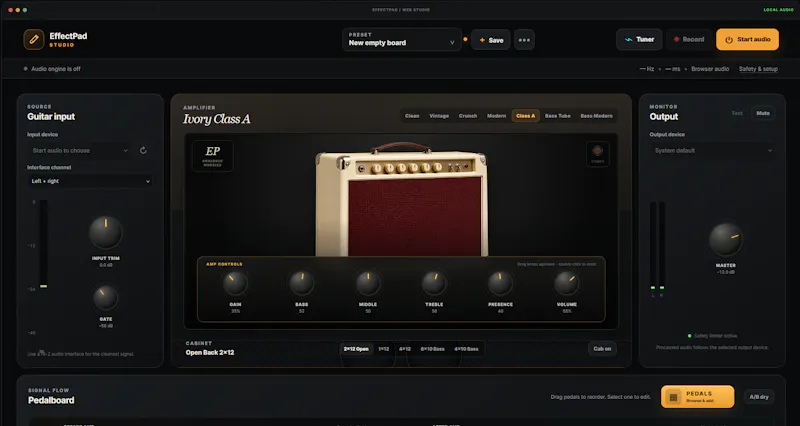Click the input level meter

43,244
